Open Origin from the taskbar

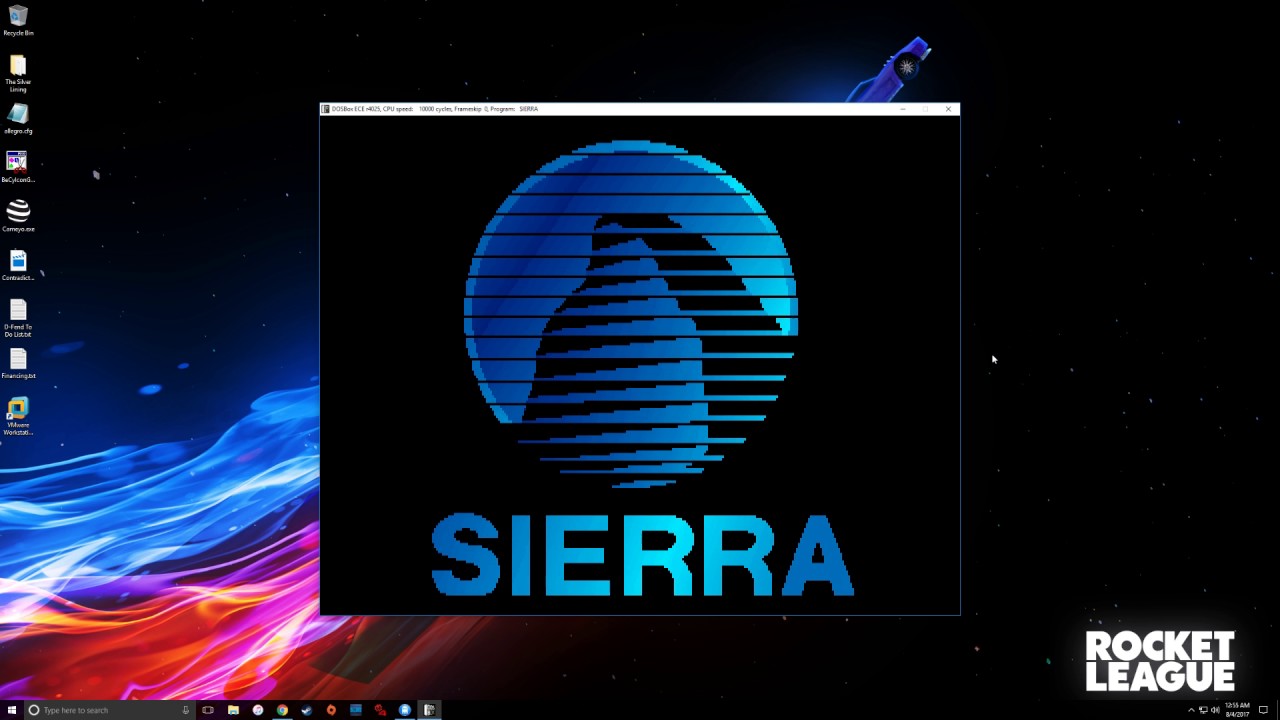pyautogui.click(x=331, y=710)
